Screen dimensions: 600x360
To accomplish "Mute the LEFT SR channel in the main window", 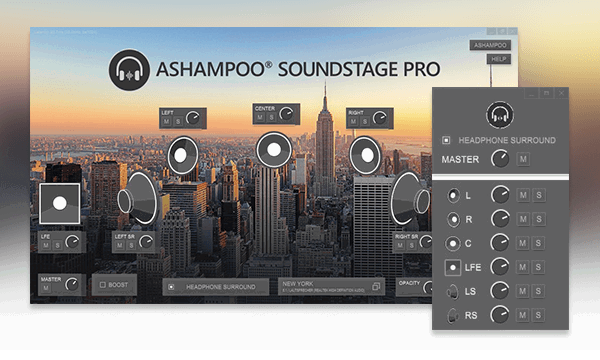I will pyautogui.click(x=119, y=245).
